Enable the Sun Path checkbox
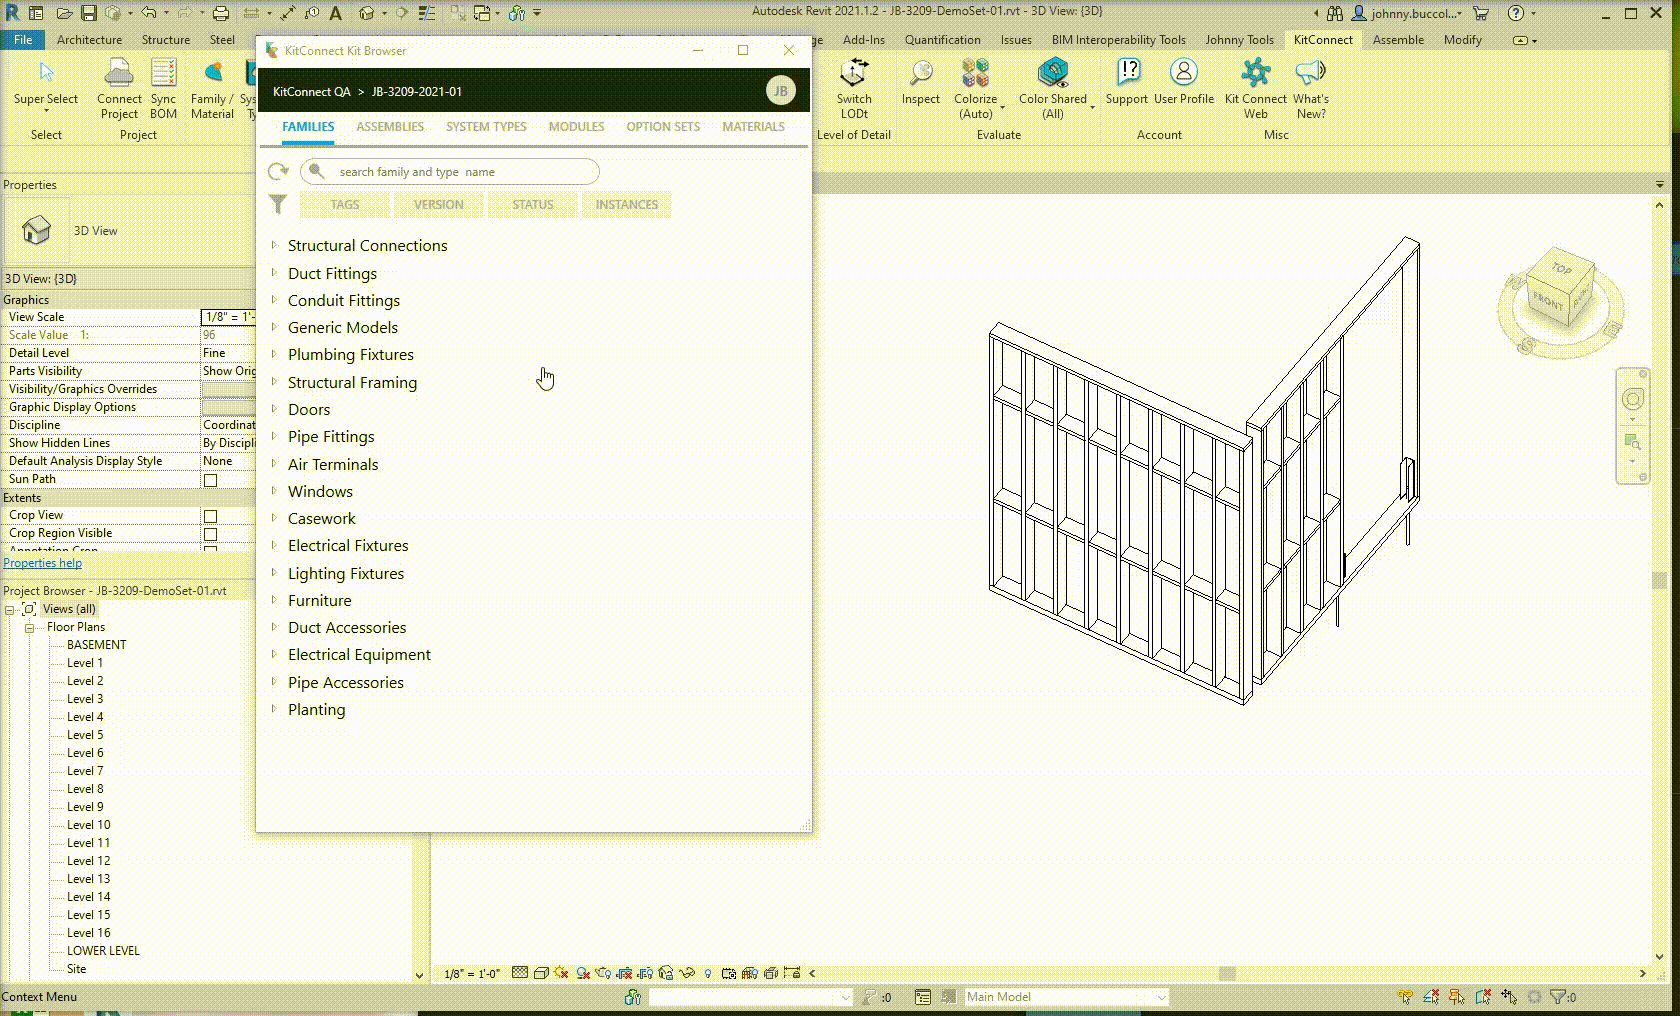 [210, 480]
